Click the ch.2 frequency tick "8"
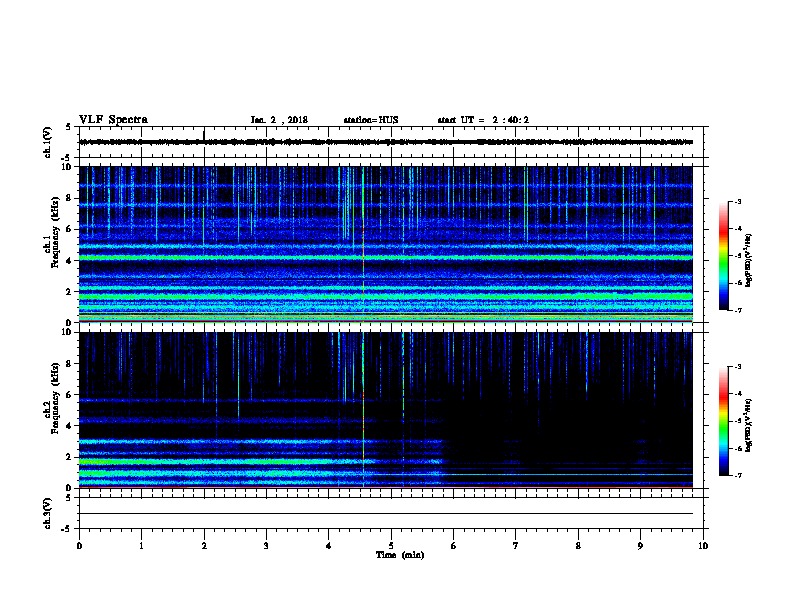792x612 pixels. pos(70,364)
